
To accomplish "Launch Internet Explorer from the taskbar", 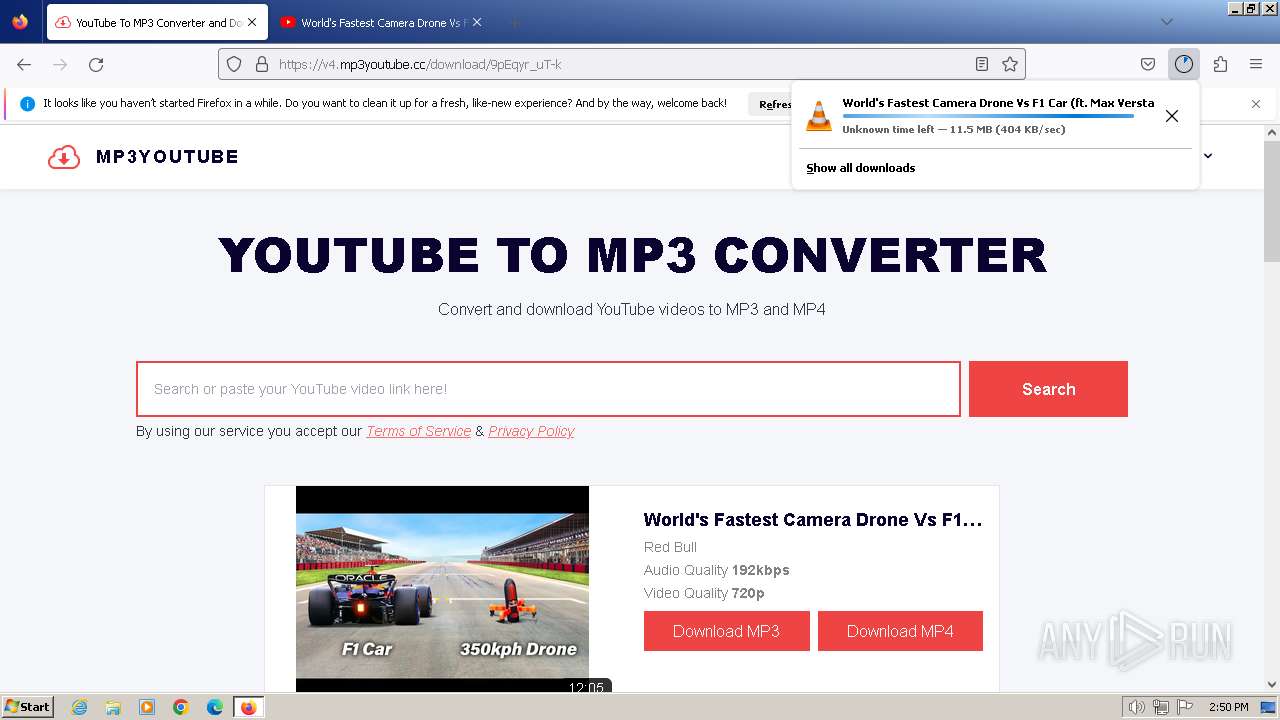I will coord(79,707).
